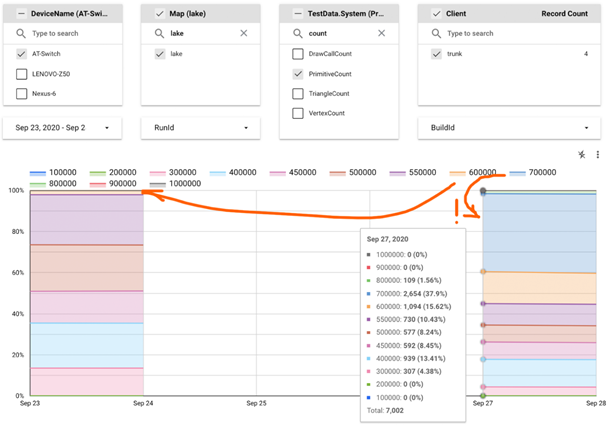This screenshot has height=425, width=608.
Task: Open the date range dropdown
Action: click(62, 128)
